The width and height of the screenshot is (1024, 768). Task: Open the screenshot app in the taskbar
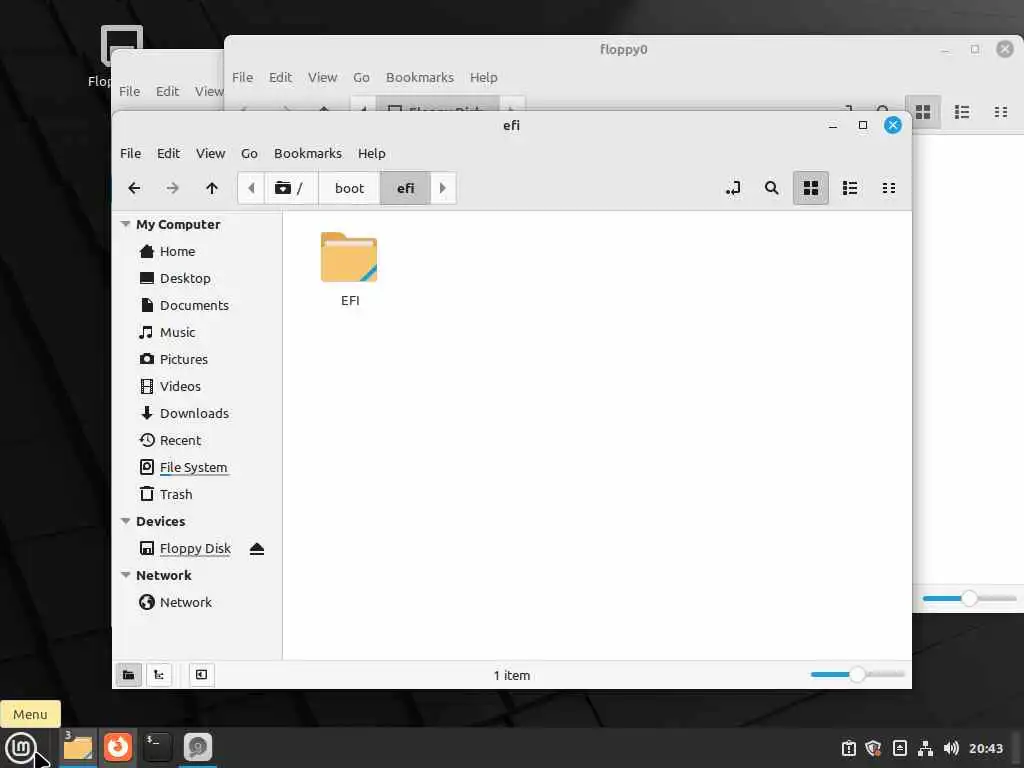click(198, 747)
